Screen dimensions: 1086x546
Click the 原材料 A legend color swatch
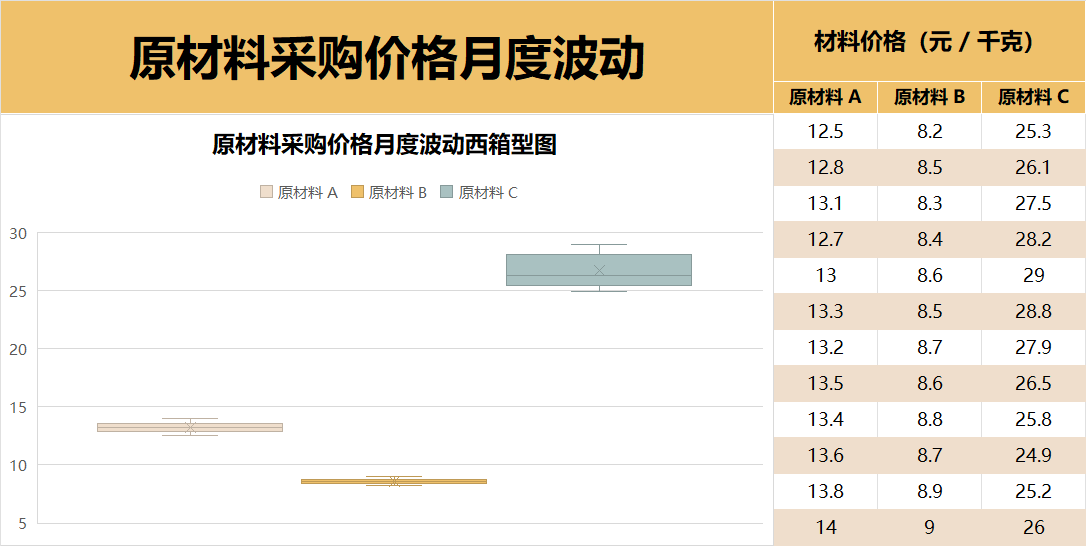click(267, 193)
